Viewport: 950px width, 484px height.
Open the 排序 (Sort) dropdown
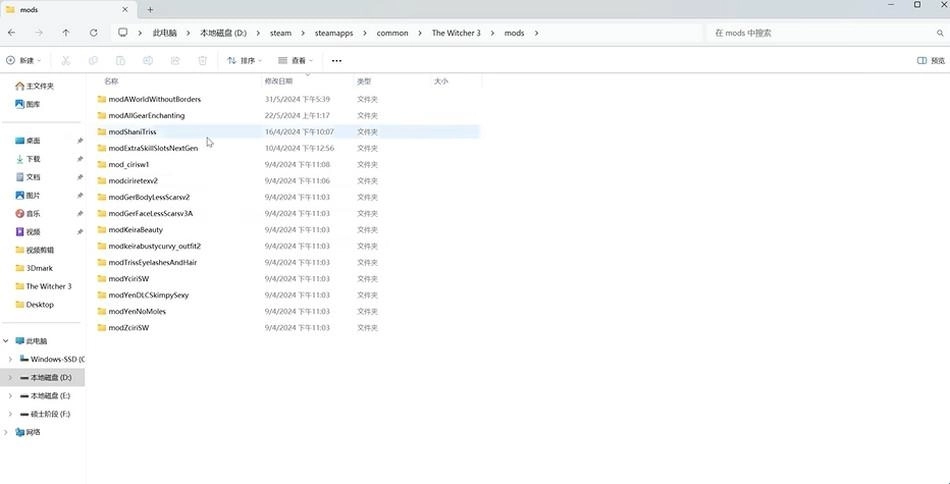(245, 60)
